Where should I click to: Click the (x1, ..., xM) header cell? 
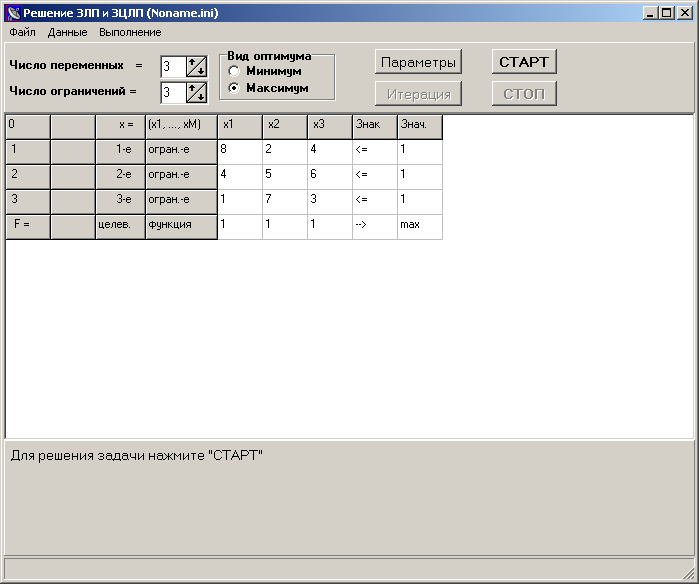[181, 127]
